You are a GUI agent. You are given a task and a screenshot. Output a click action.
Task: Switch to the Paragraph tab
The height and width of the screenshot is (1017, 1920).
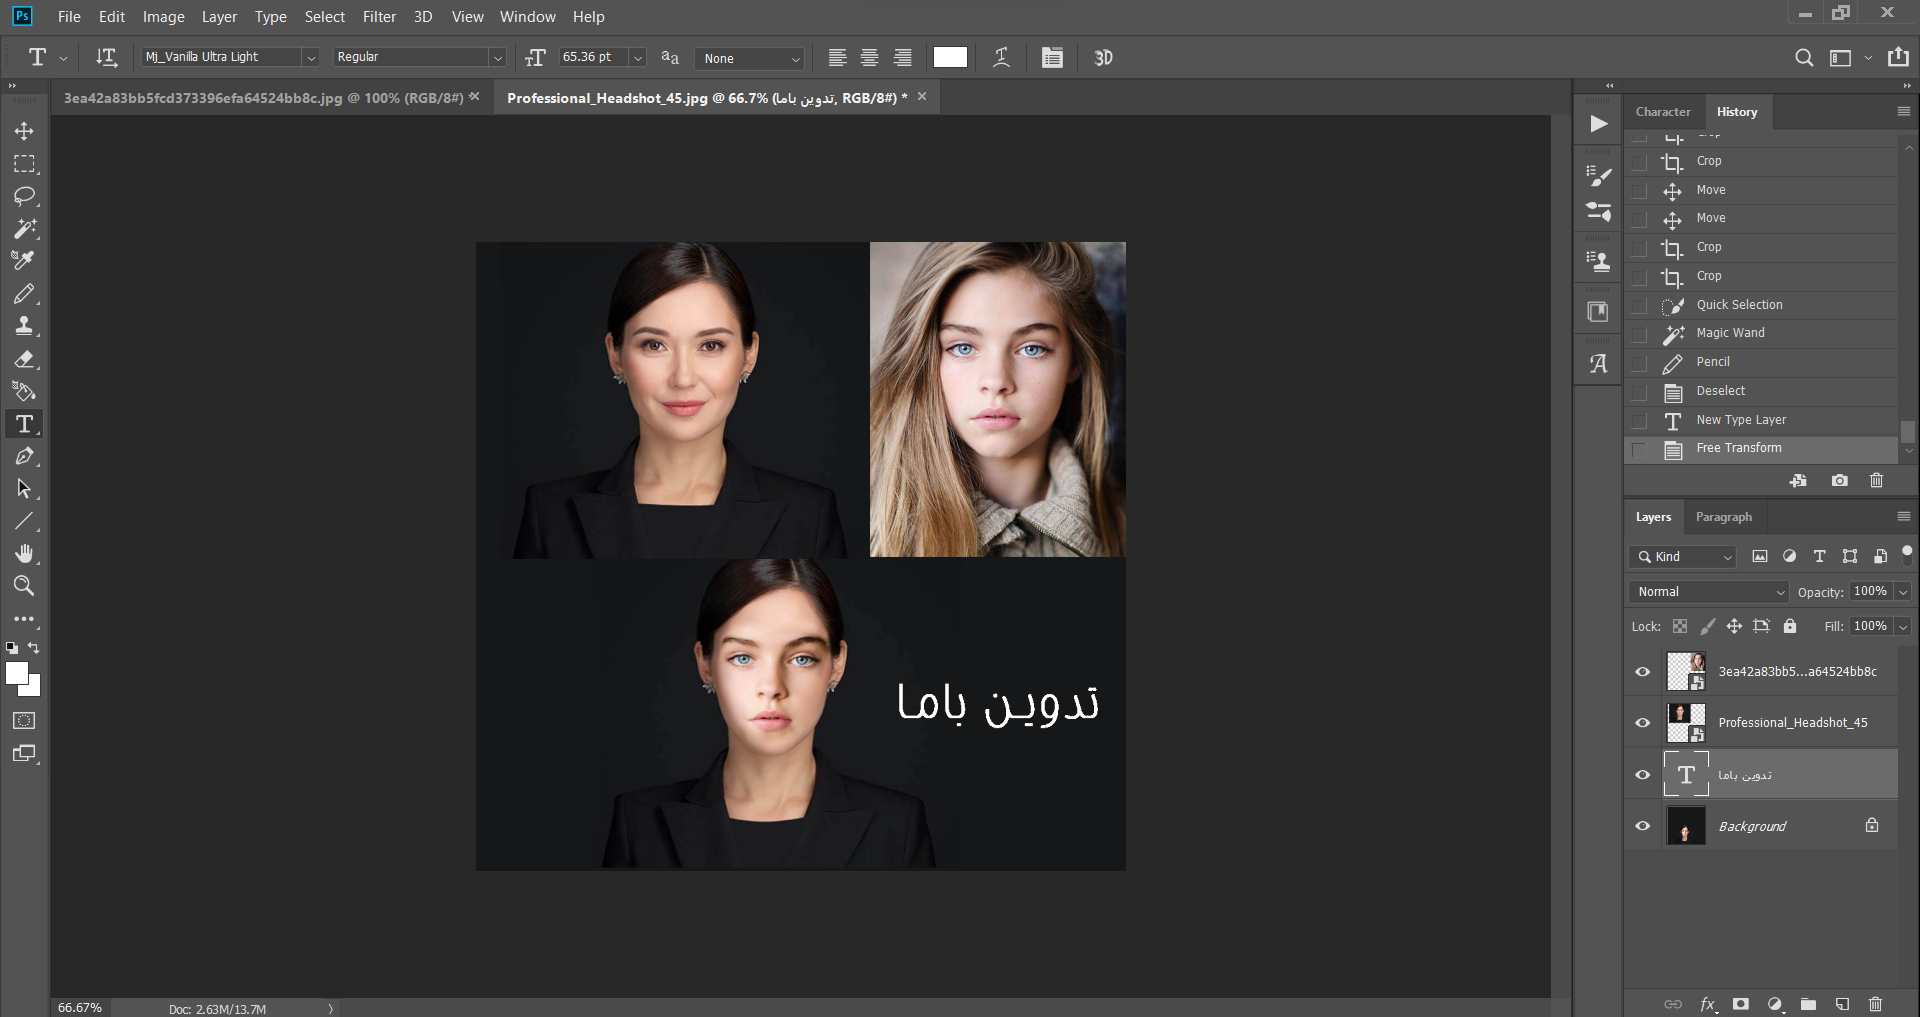(1723, 517)
